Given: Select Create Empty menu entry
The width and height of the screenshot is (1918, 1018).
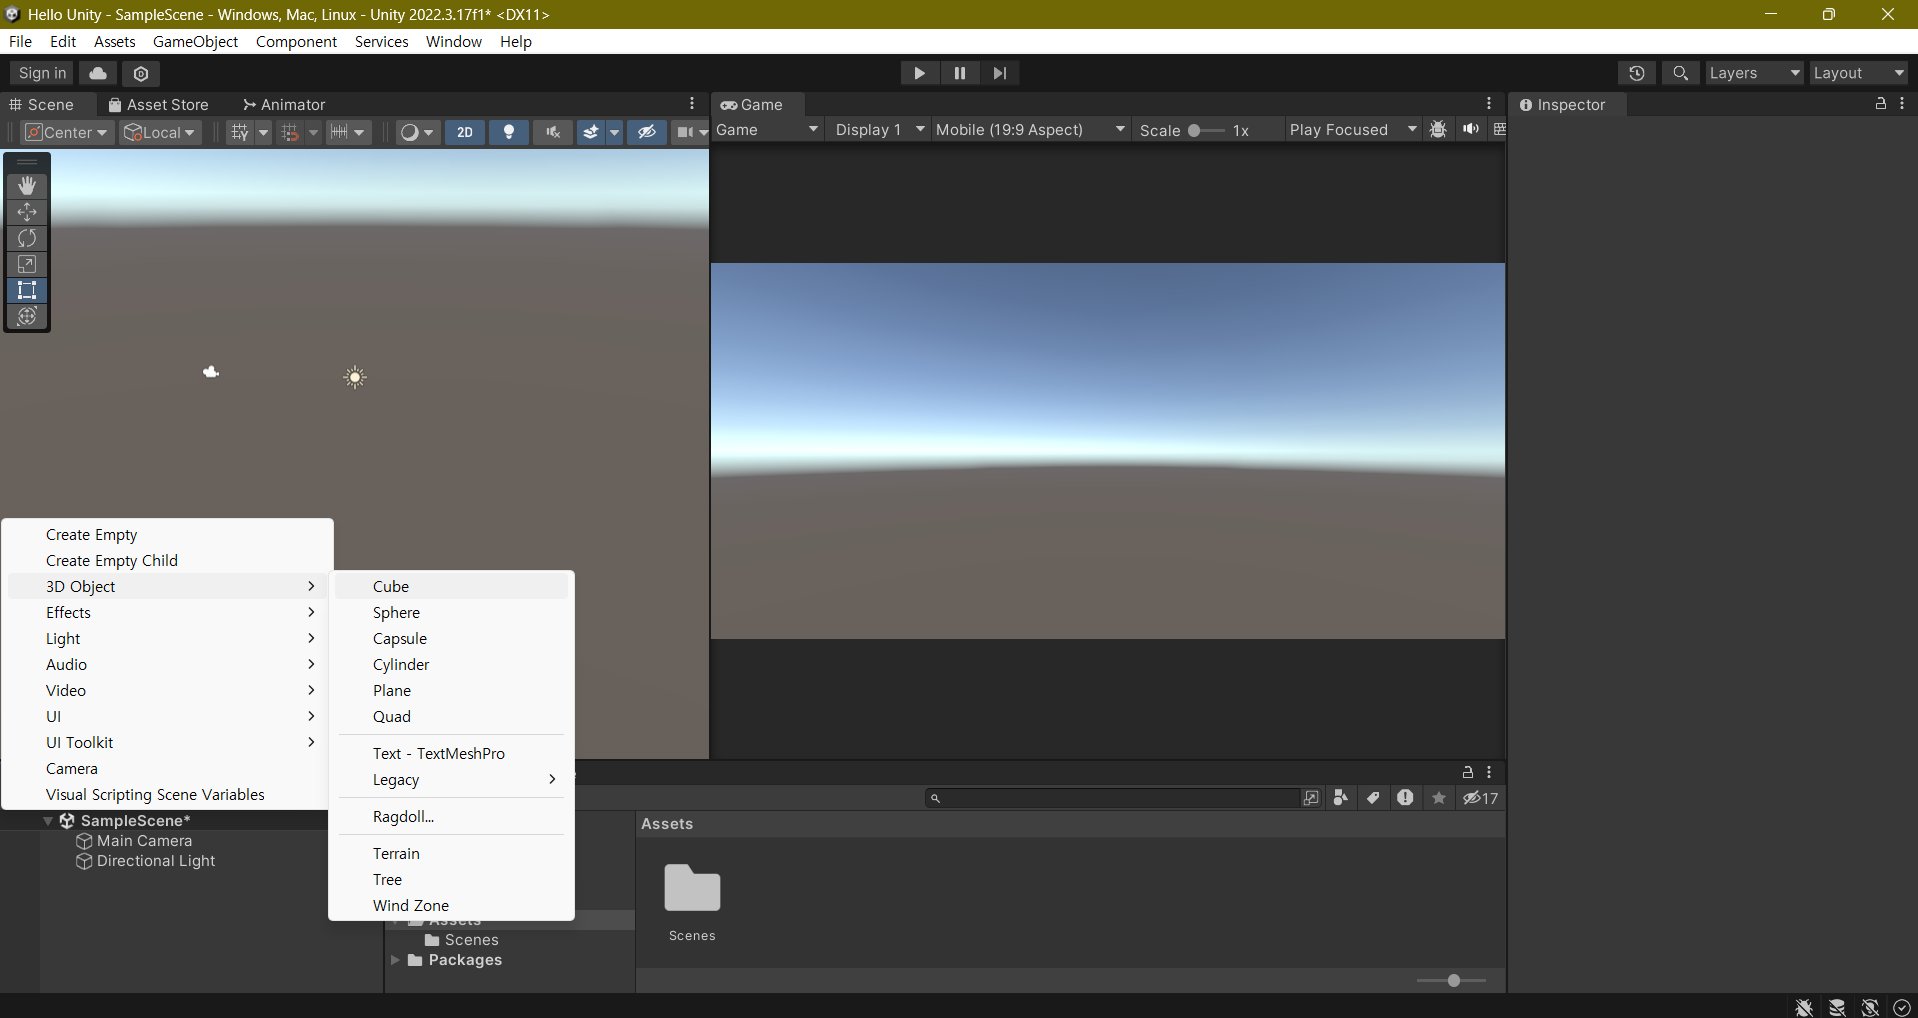Looking at the screenshot, I should pos(168,535).
